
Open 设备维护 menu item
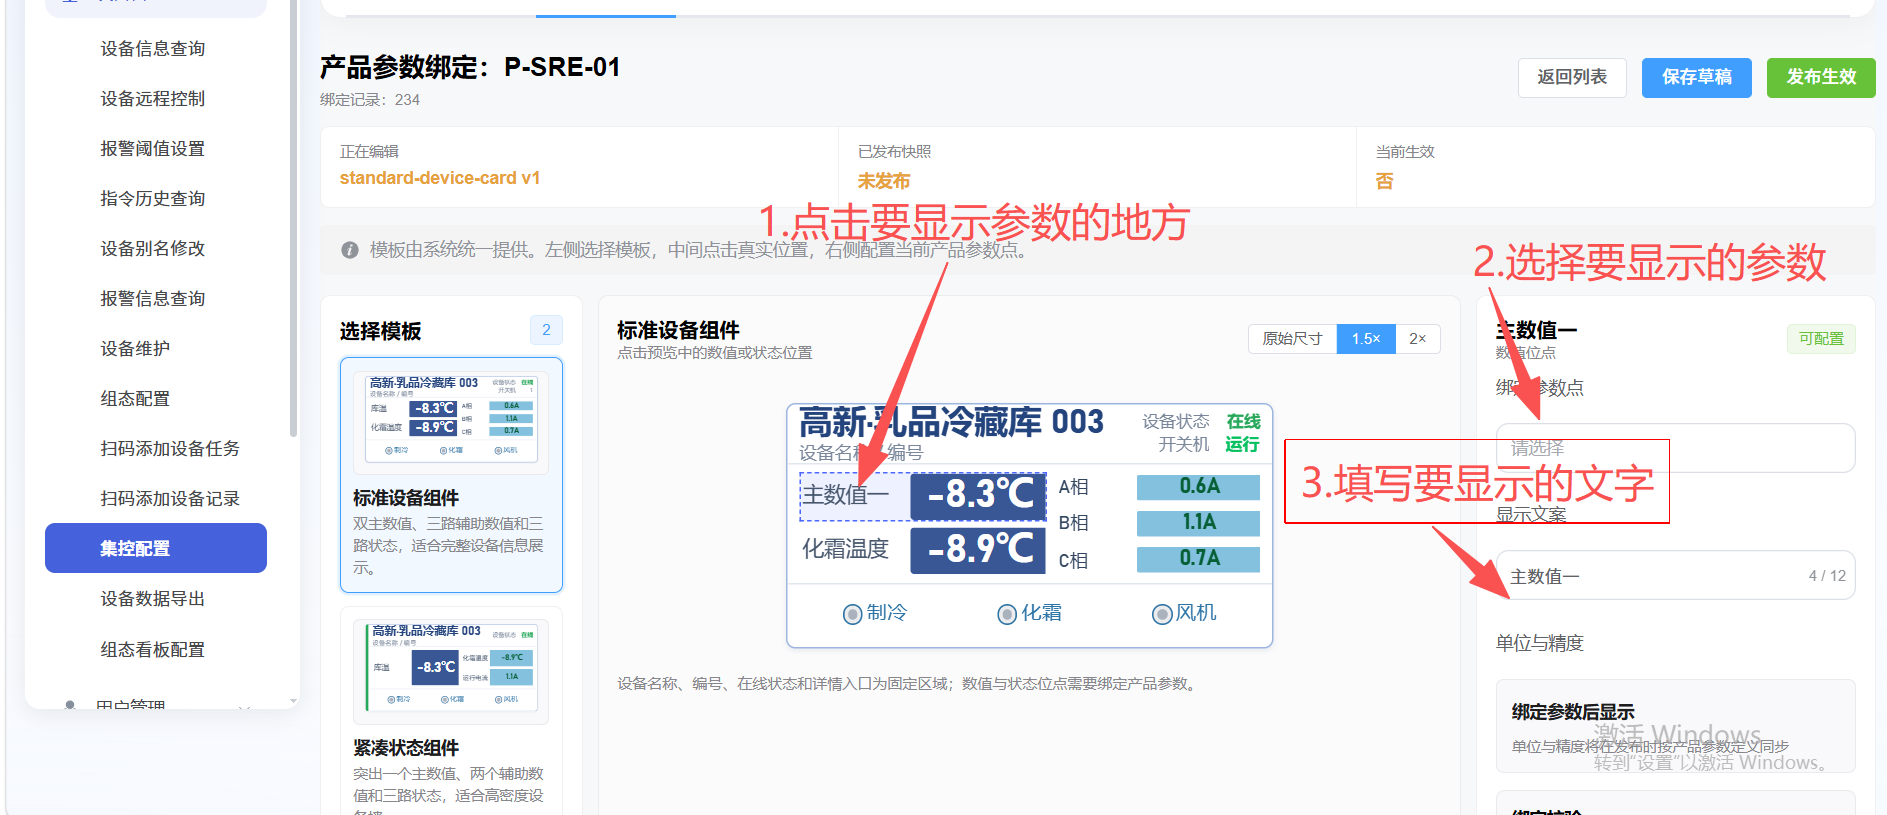click(136, 349)
